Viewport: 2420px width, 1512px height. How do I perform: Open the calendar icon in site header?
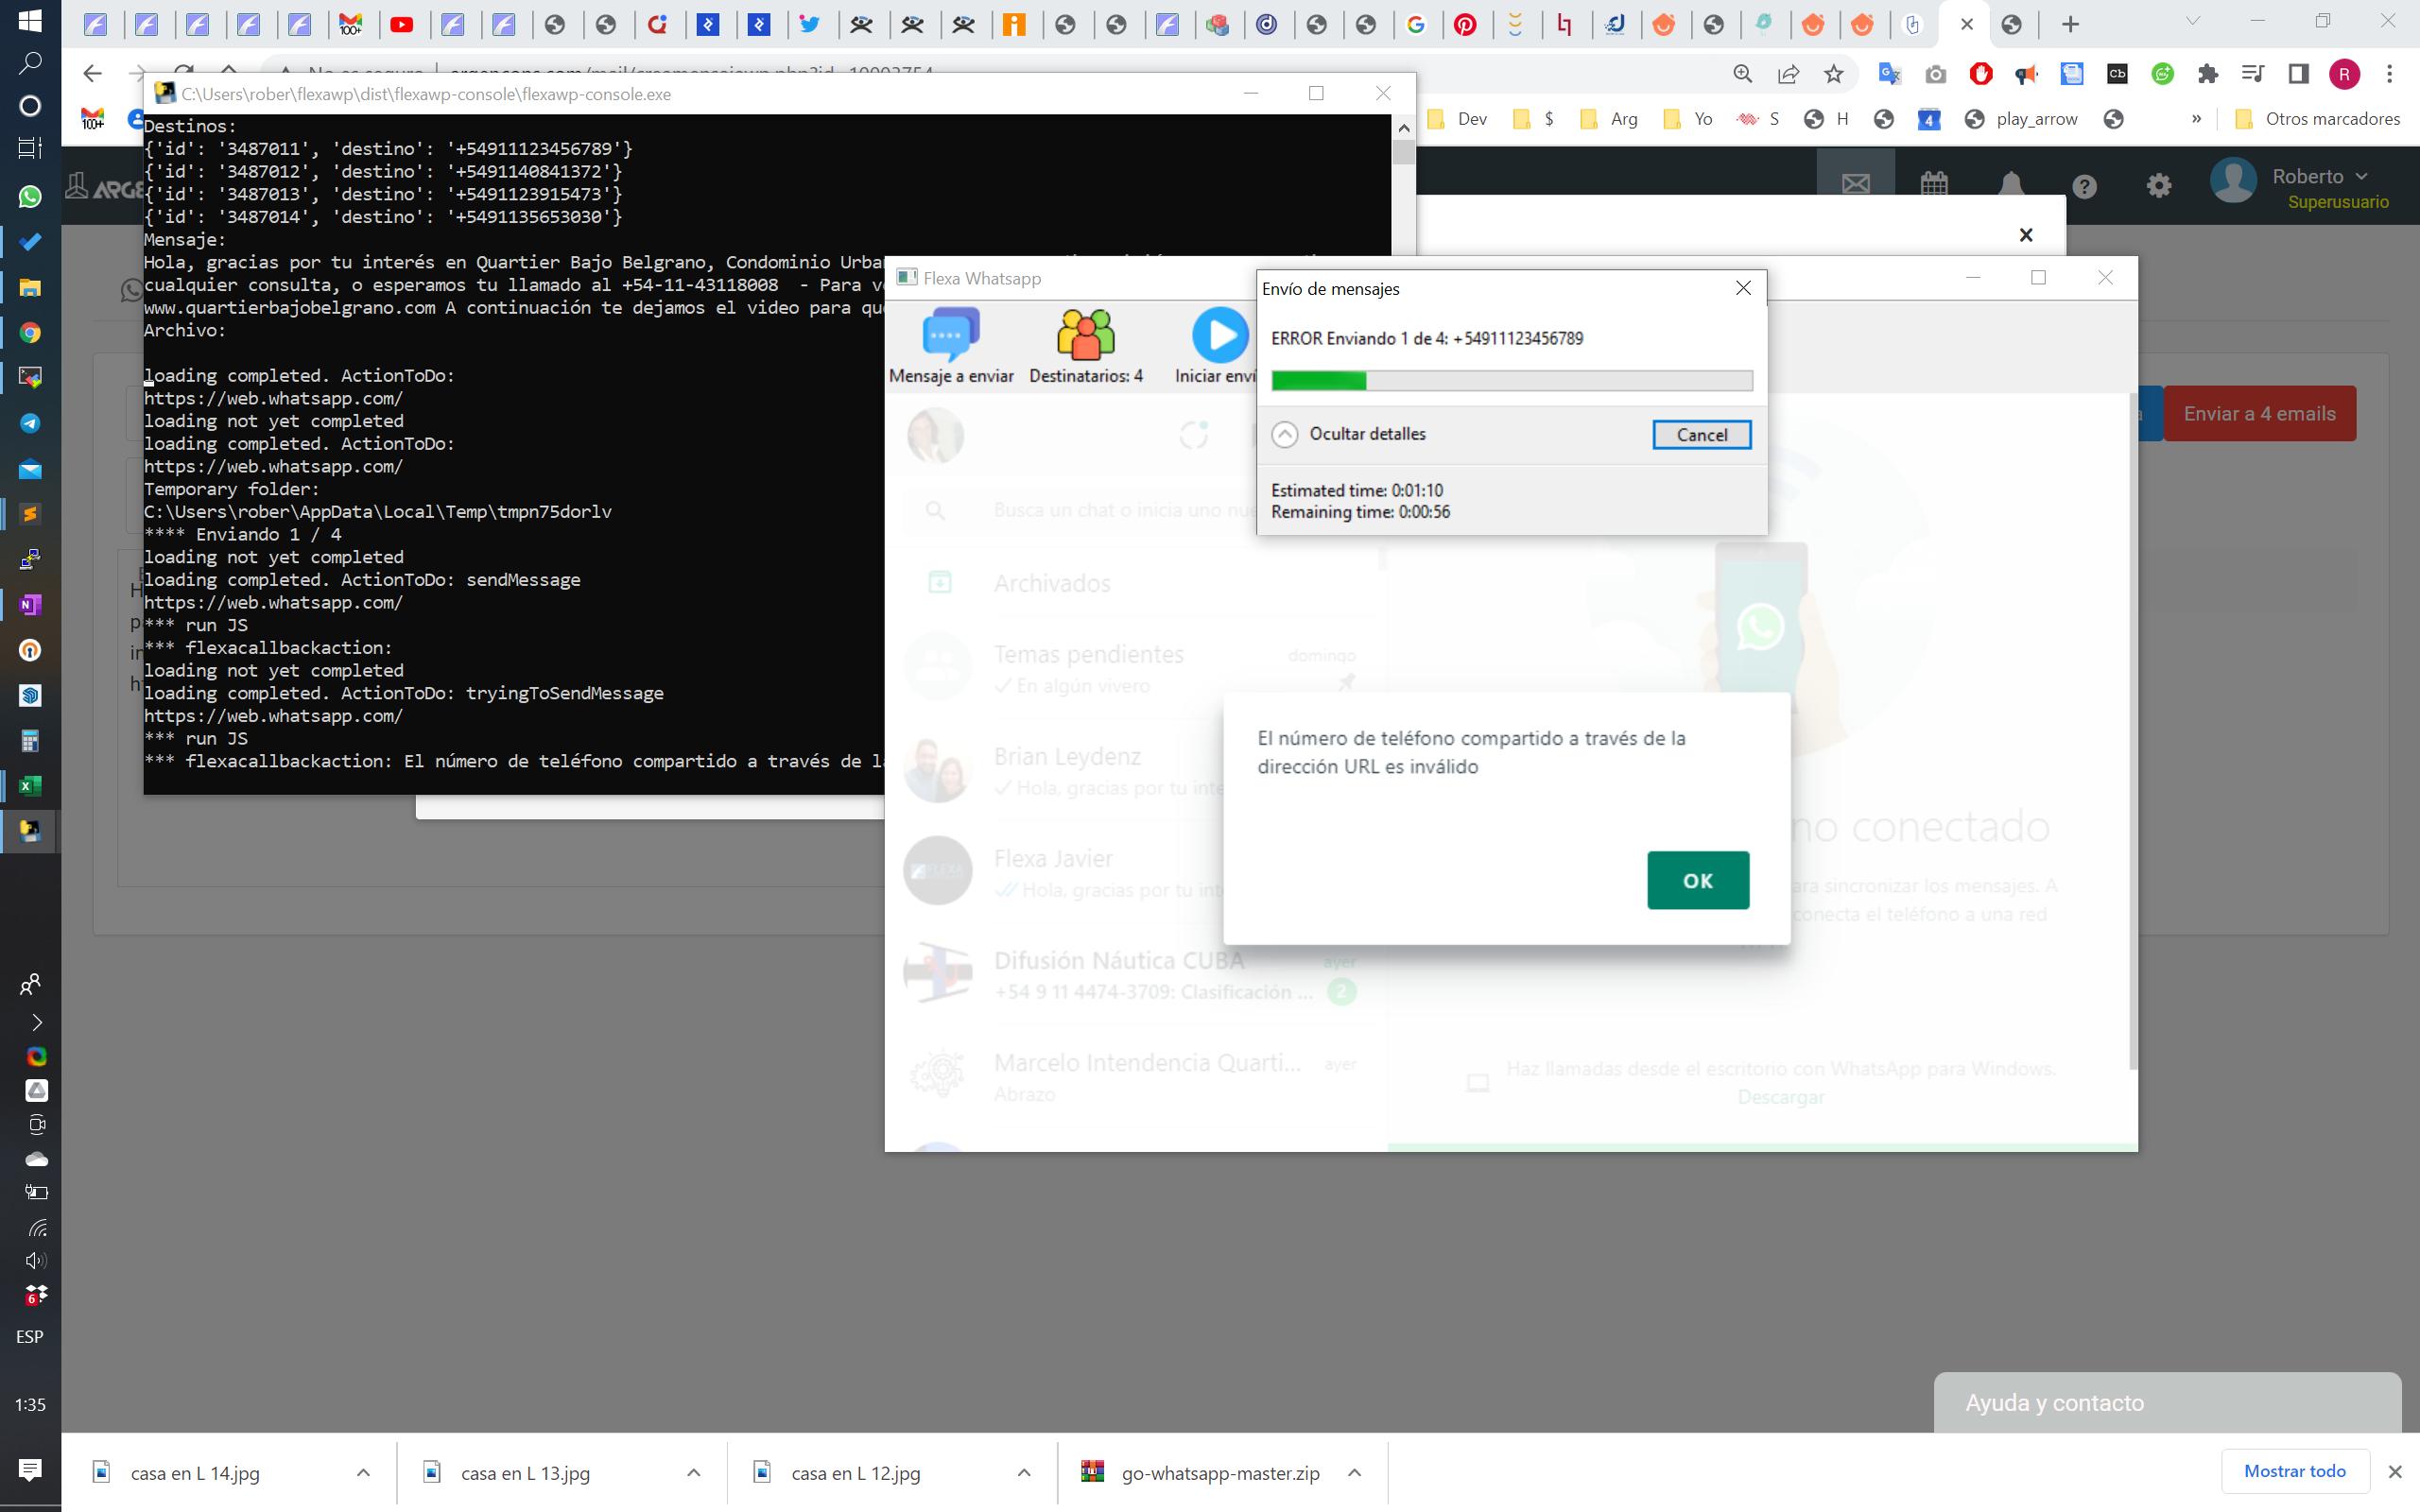click(x=1934, y=184)
